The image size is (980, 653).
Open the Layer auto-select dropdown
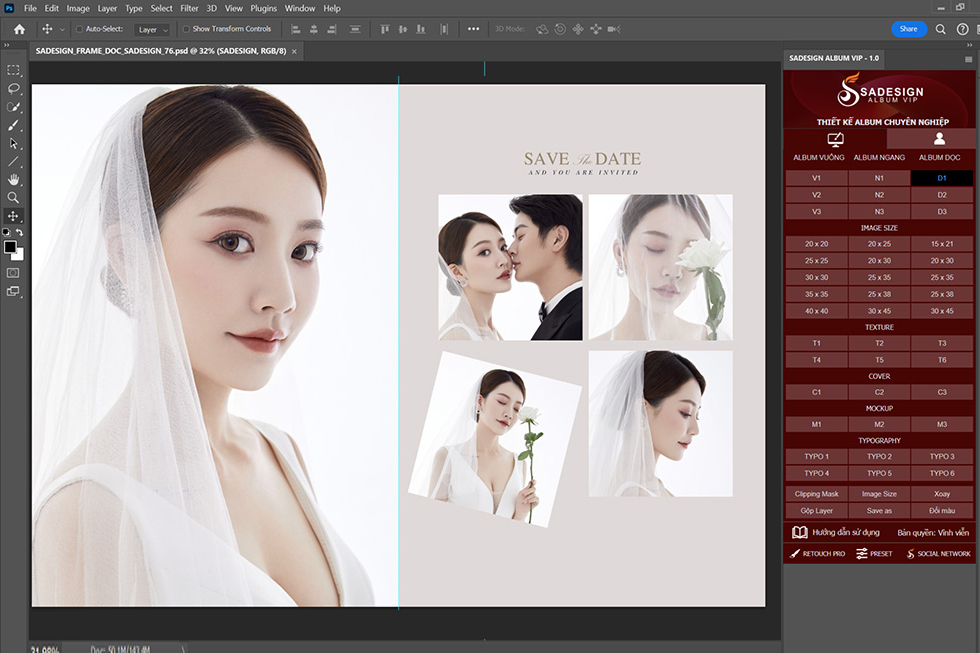click(153, 30)
